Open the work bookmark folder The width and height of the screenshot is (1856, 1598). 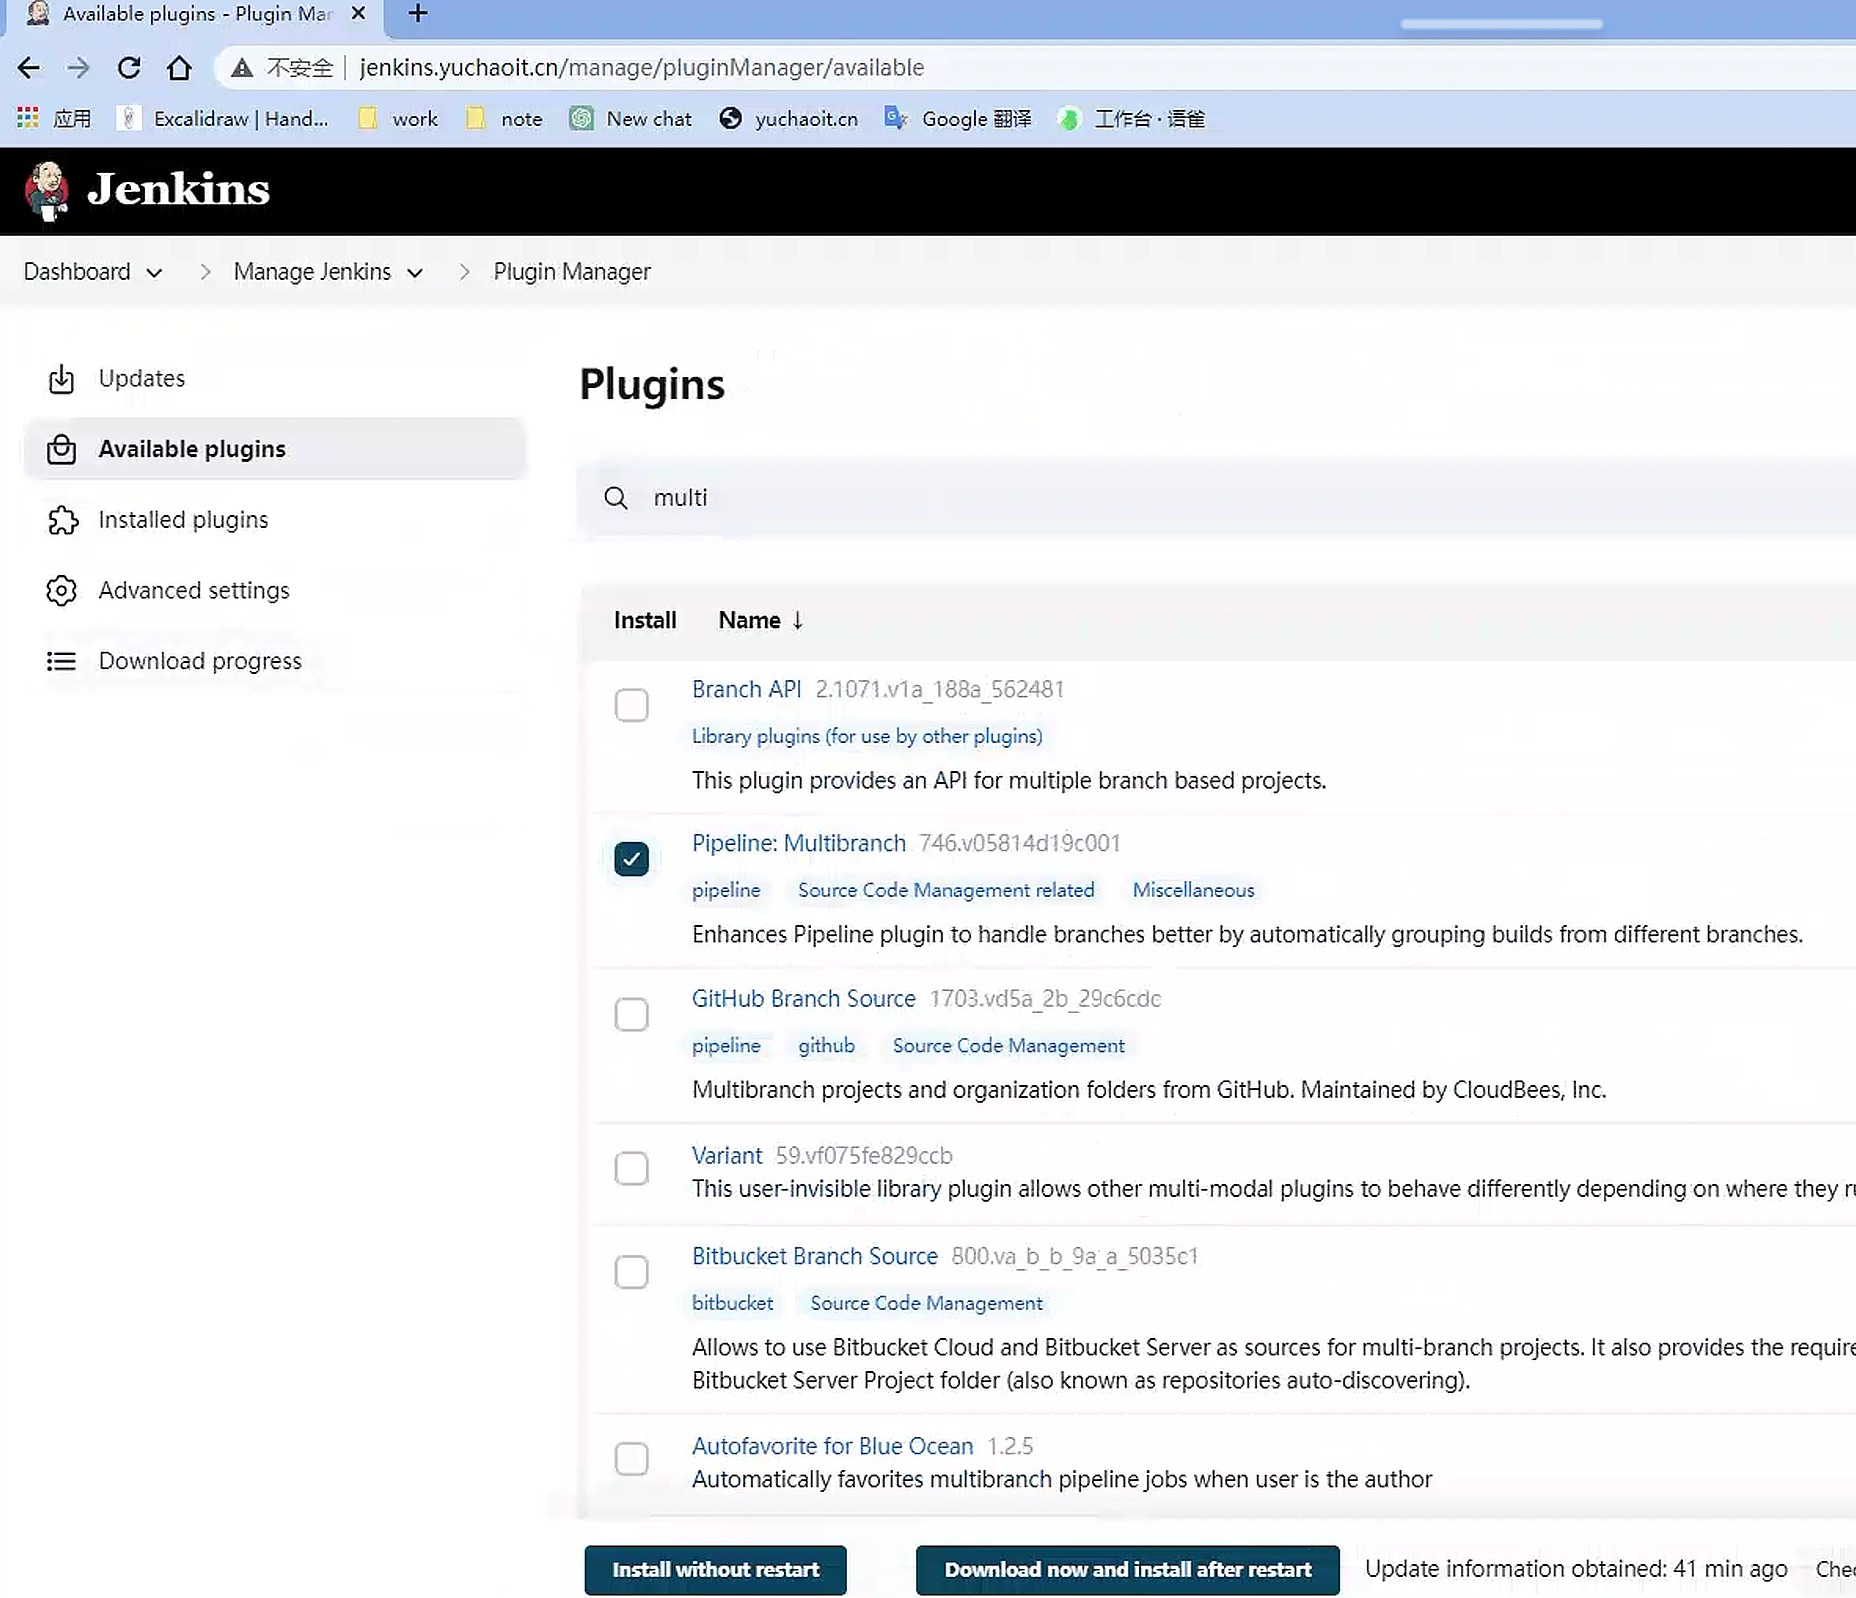click(399, 119)
